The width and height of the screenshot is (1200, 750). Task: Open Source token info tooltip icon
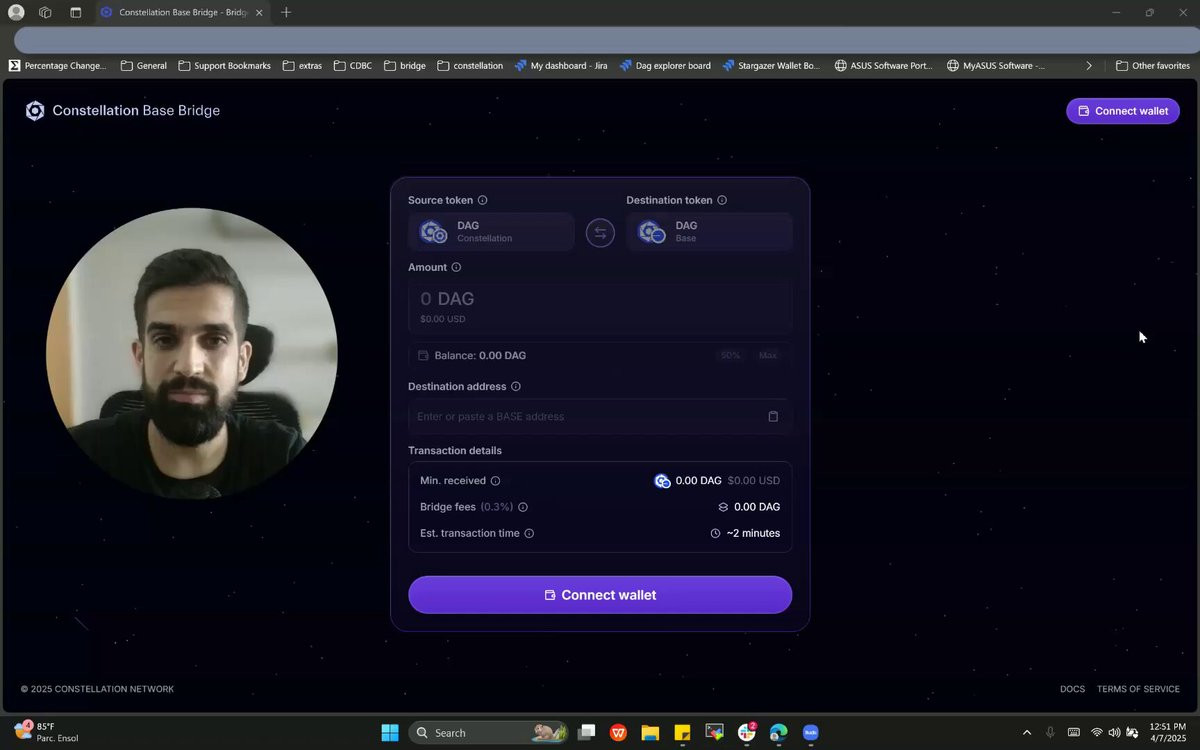(483, 200)
